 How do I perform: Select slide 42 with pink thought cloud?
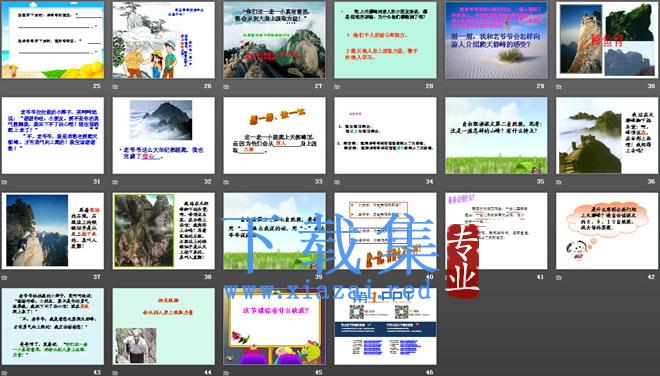coord(607,231)
